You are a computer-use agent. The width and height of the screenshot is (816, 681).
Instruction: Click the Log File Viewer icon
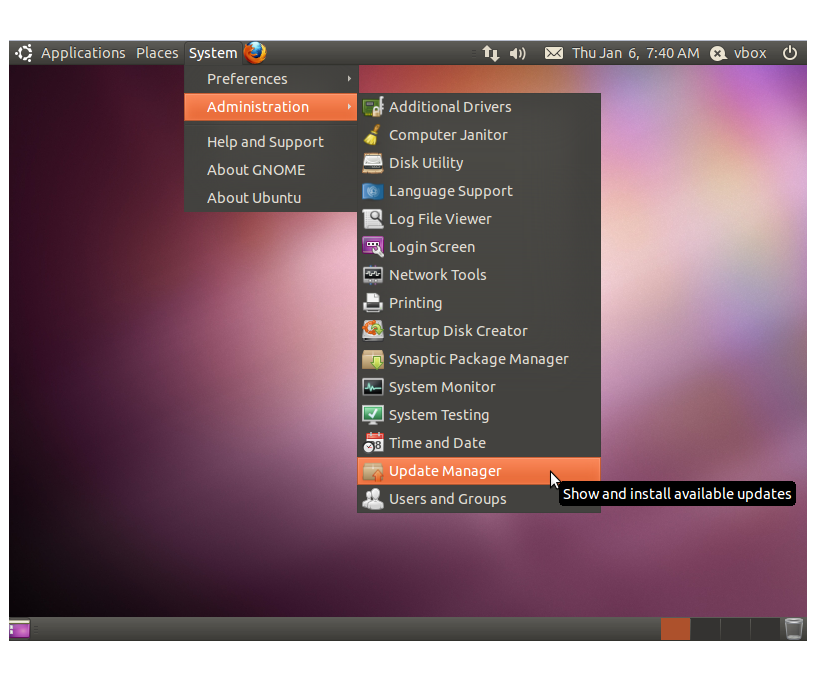click(x=373, y=219)
